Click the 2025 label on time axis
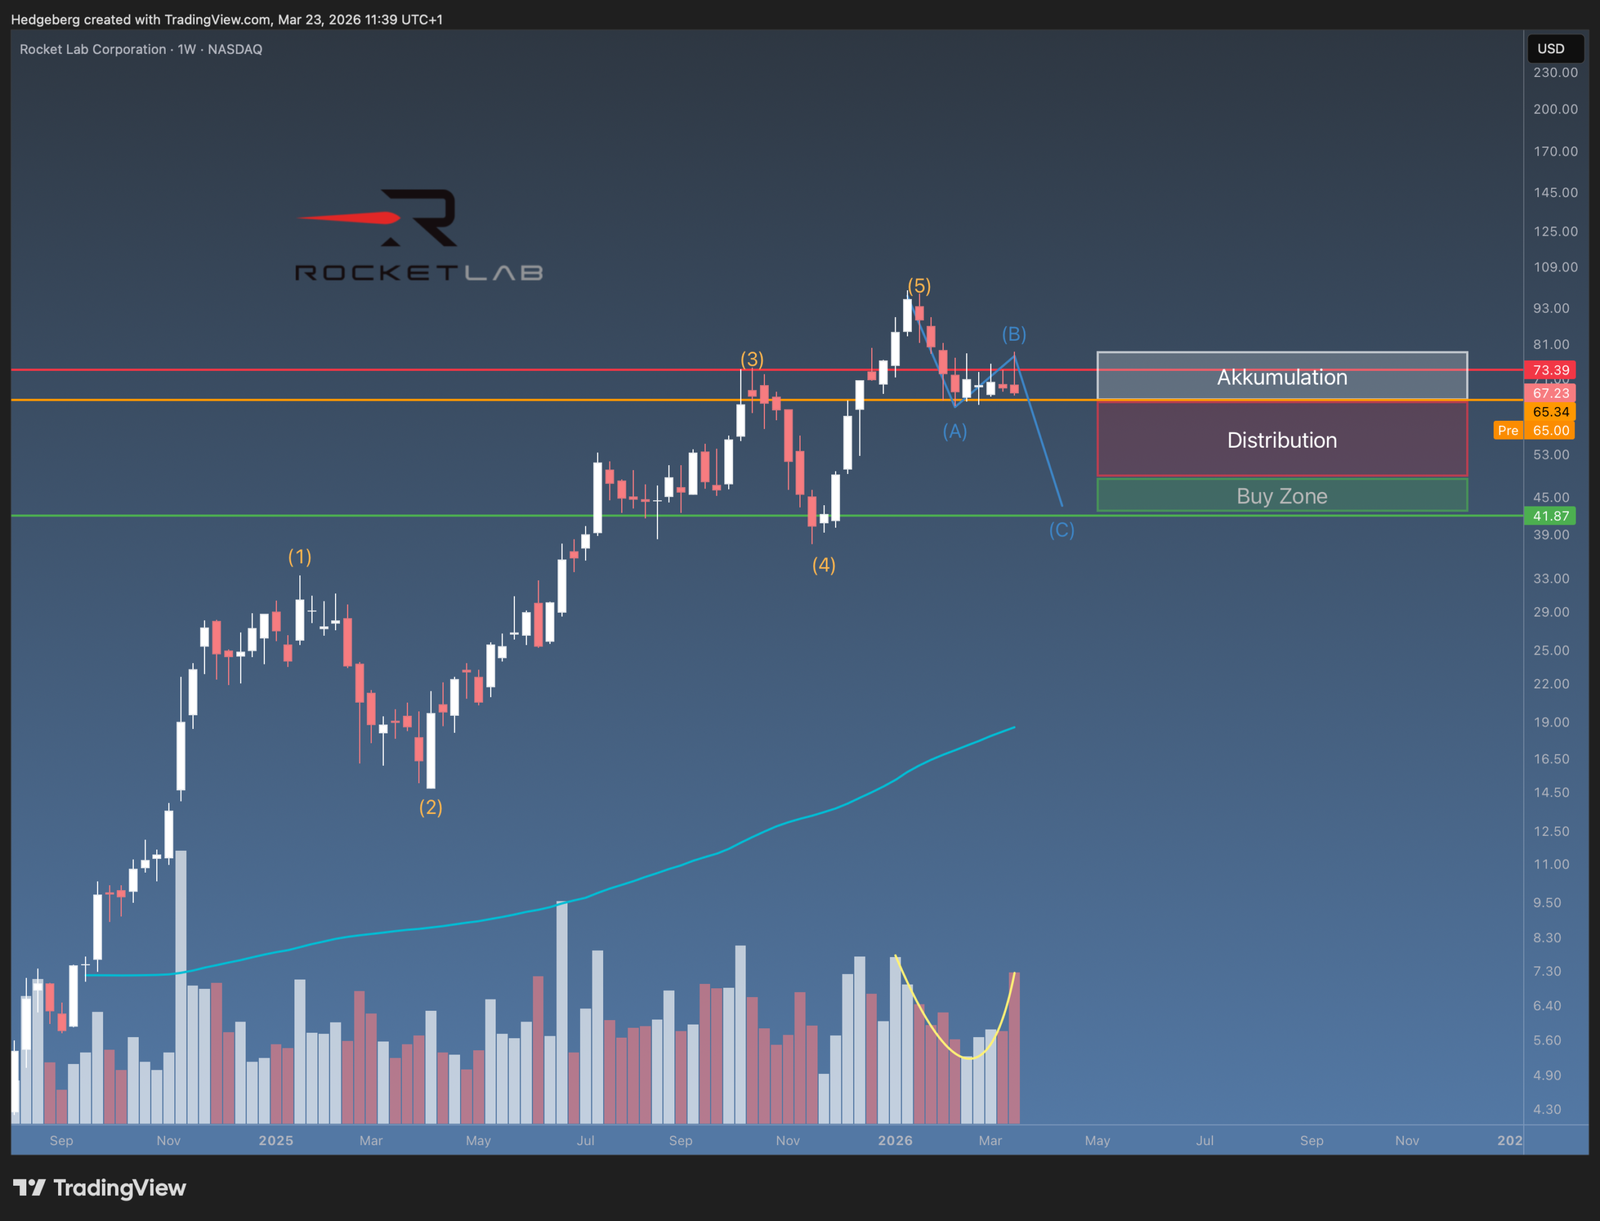The width and height of the screenshot is (1600, 1221). click(276, 1141)
